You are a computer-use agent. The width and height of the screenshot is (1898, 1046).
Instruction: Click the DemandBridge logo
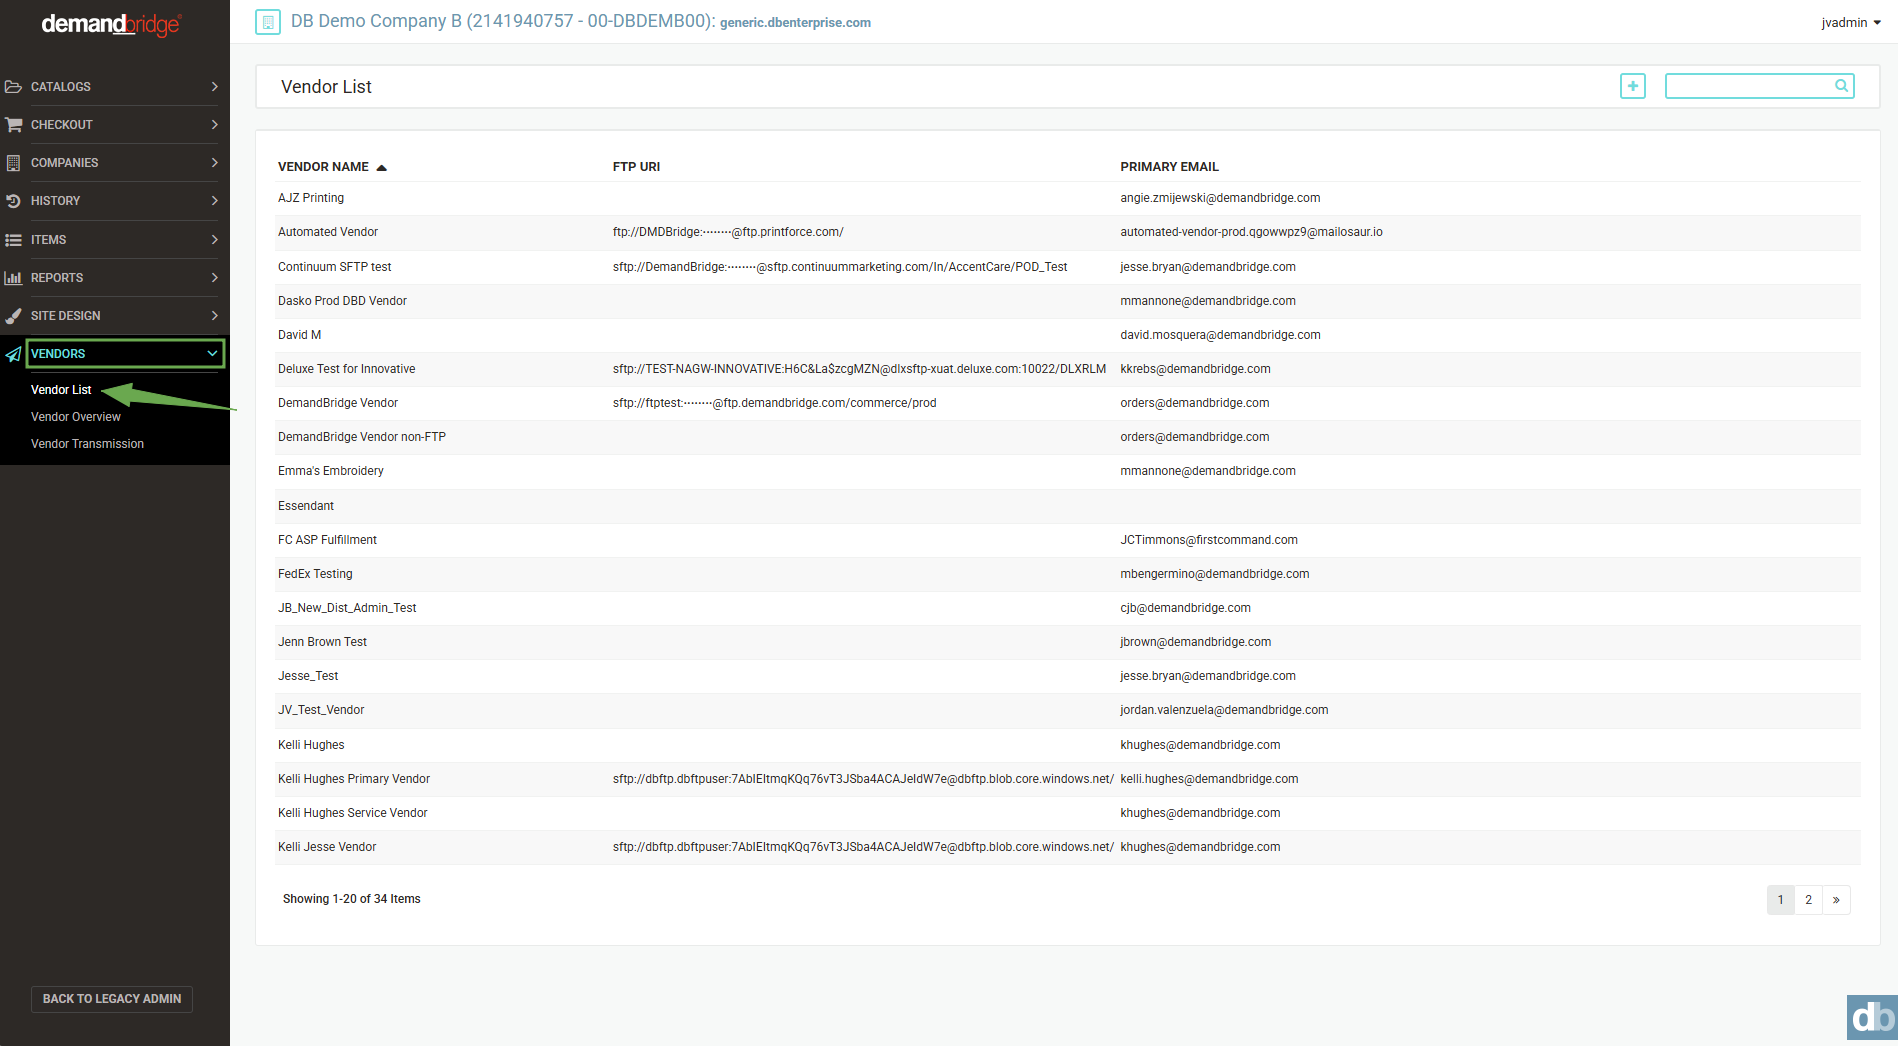click(x=111, y=24)
